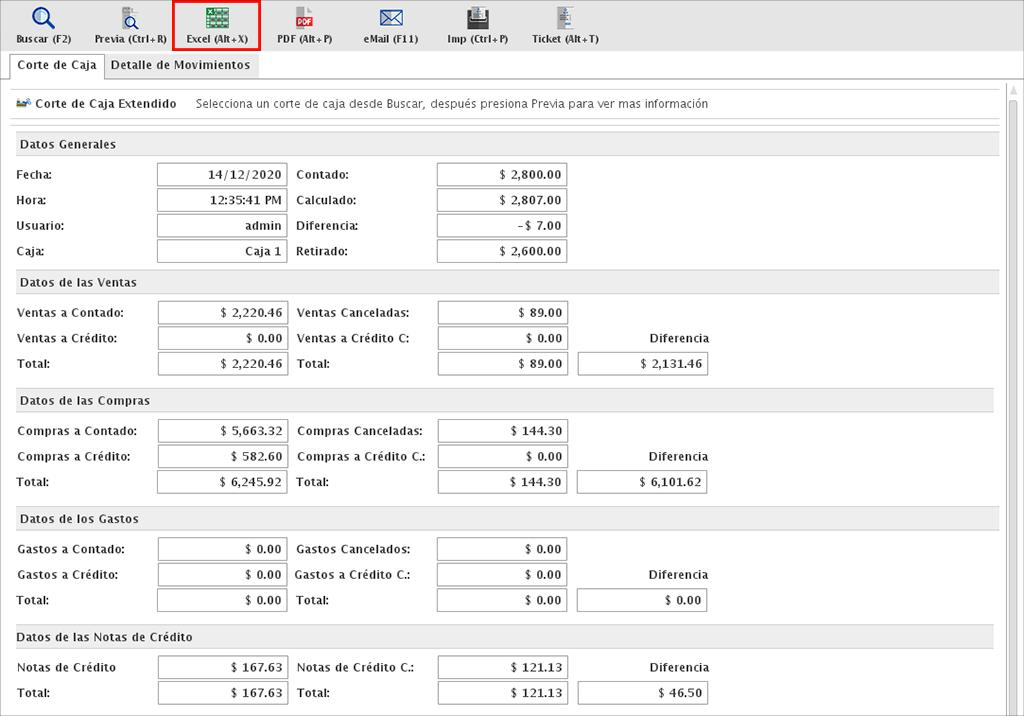Click the Notas de Crédito Diferencia field
The height and width of the screenshot is (716, 1024).
tap(642, 693)
